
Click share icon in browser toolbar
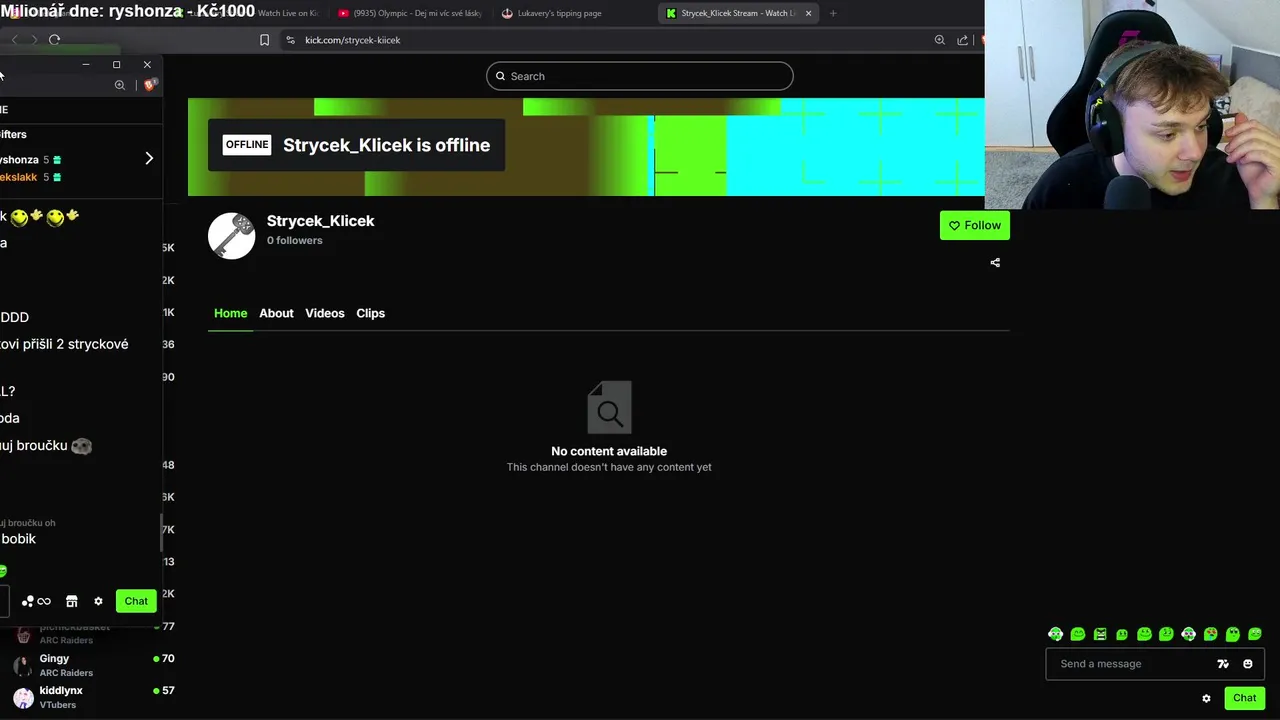[x=962, y=40]
